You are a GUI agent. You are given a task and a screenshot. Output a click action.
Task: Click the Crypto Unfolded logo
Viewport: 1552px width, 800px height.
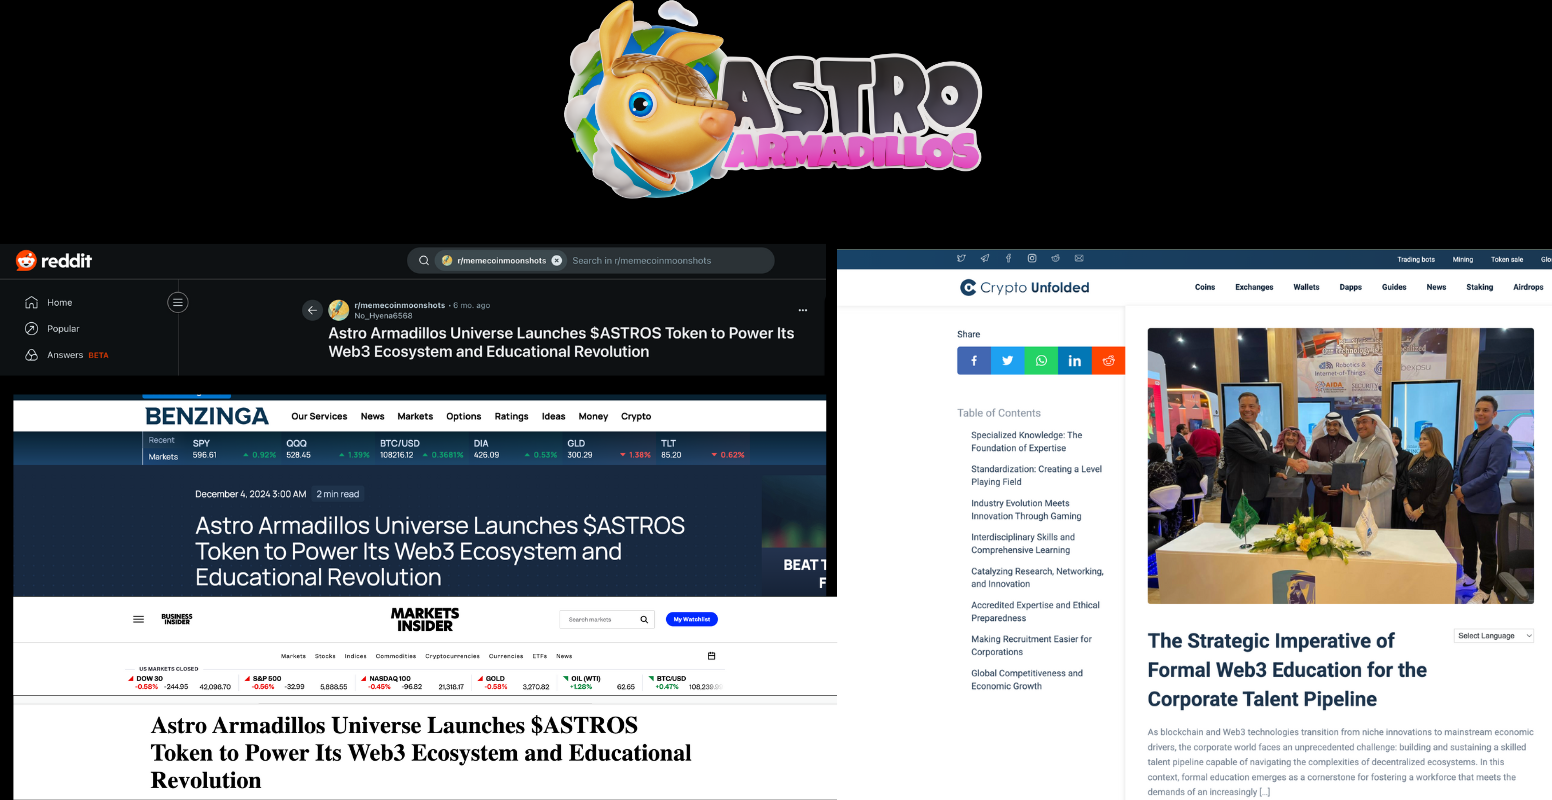pos(1024,287)
